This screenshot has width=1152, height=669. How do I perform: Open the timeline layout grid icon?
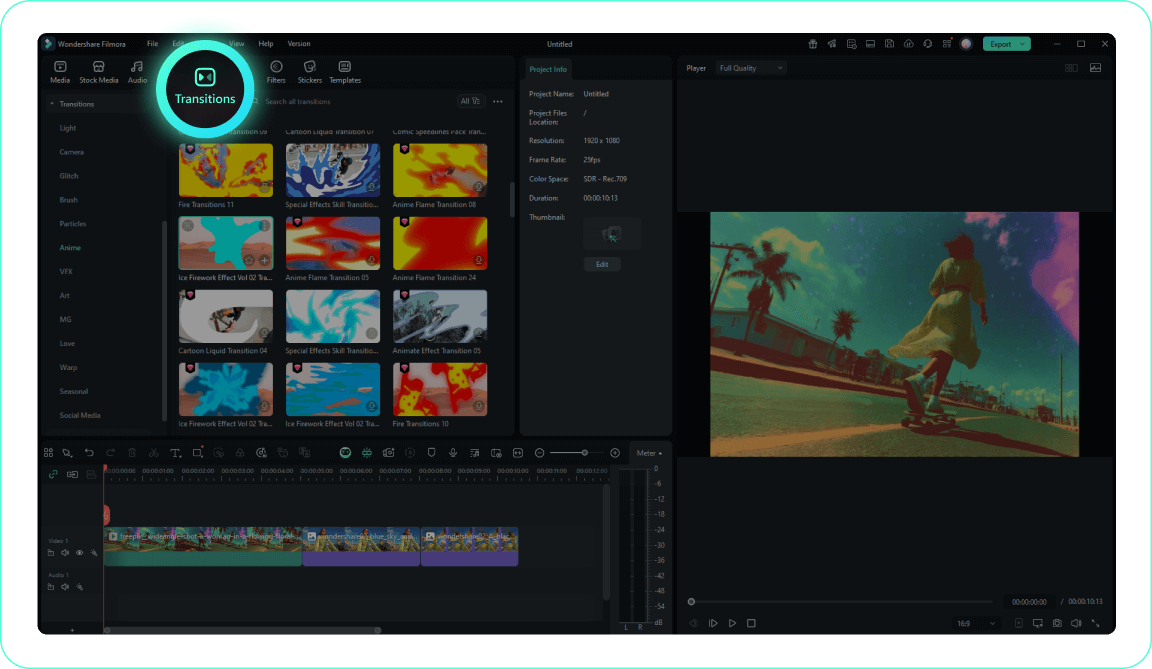point(48,453)
